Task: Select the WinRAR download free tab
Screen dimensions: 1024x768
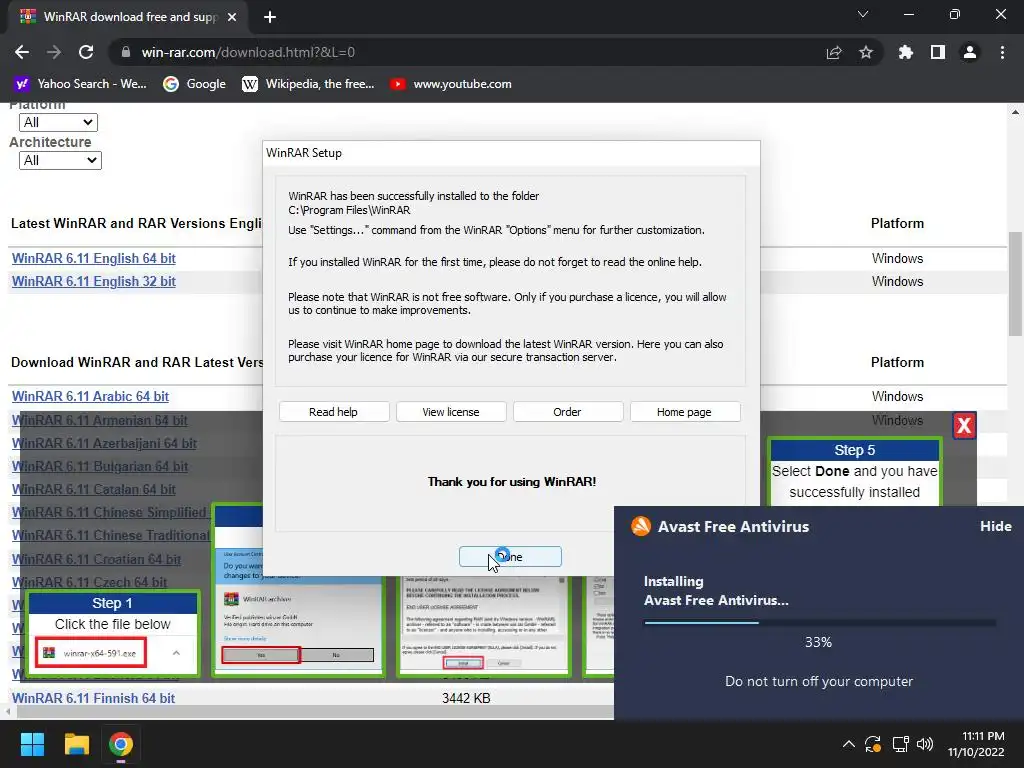Action: coord(129,17)
